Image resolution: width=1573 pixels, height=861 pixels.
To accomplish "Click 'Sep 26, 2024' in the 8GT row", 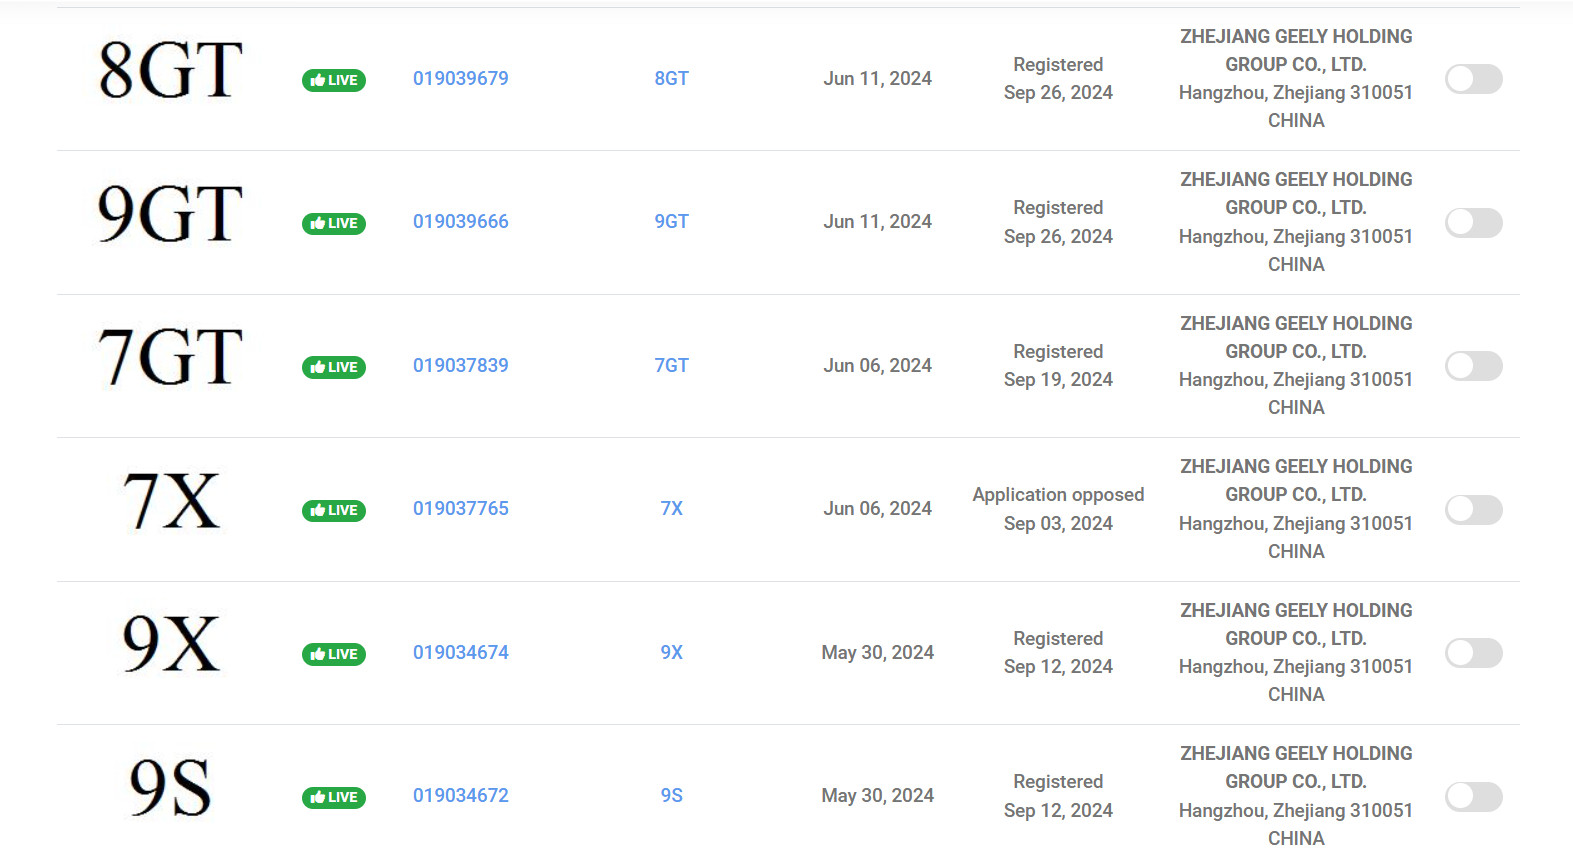I will [x=1058, y=92].
